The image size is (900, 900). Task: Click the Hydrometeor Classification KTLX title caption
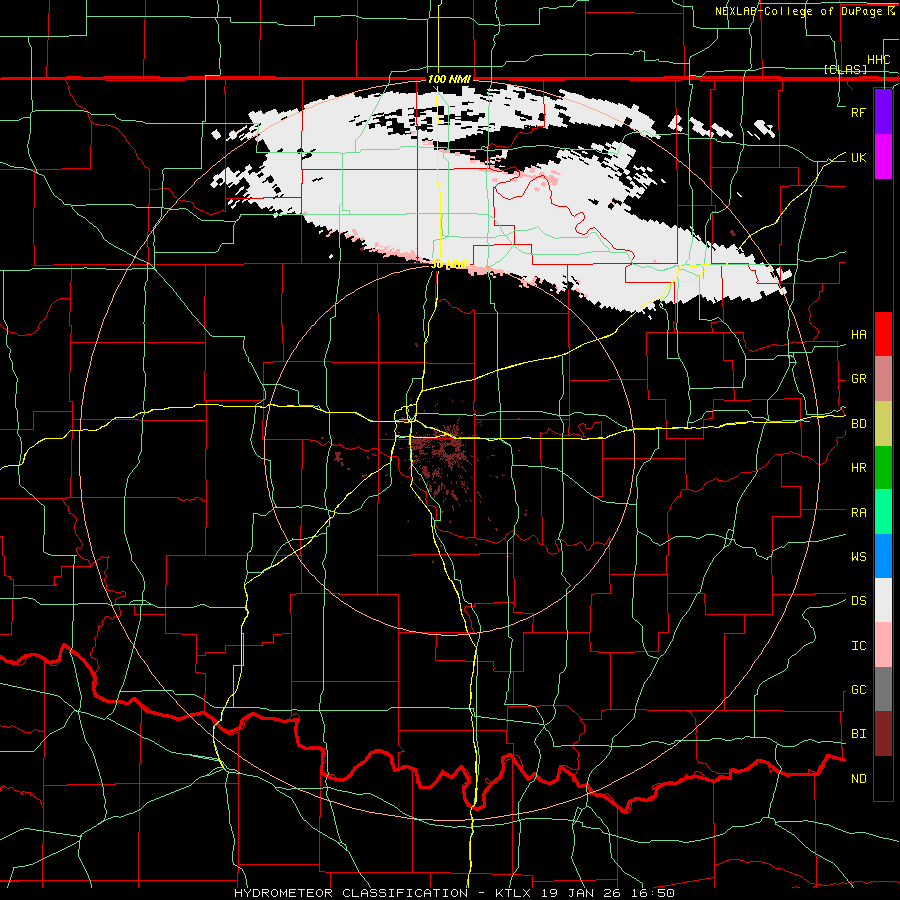454,893
